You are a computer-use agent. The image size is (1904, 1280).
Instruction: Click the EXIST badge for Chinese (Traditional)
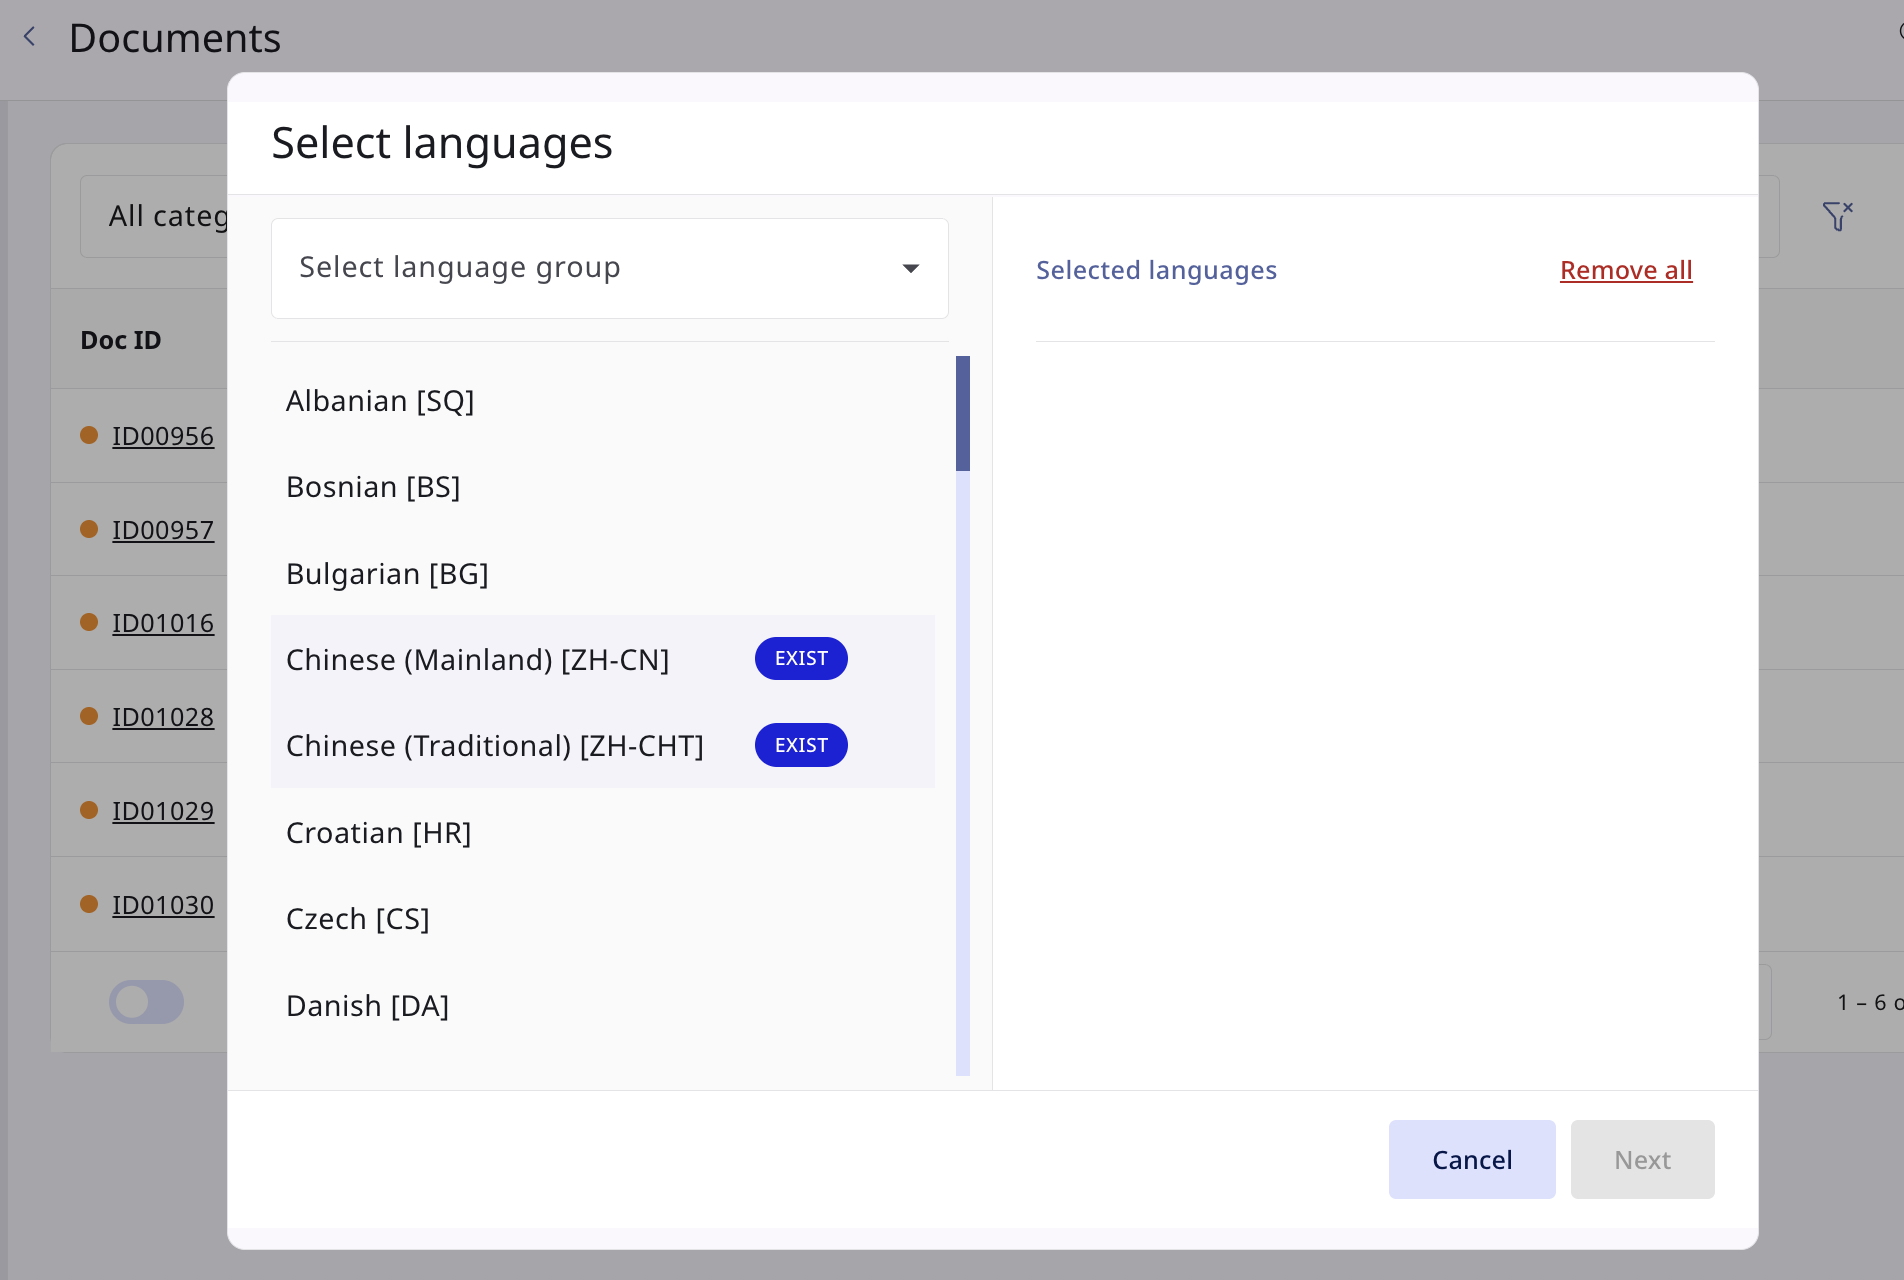tap(801, 745)
